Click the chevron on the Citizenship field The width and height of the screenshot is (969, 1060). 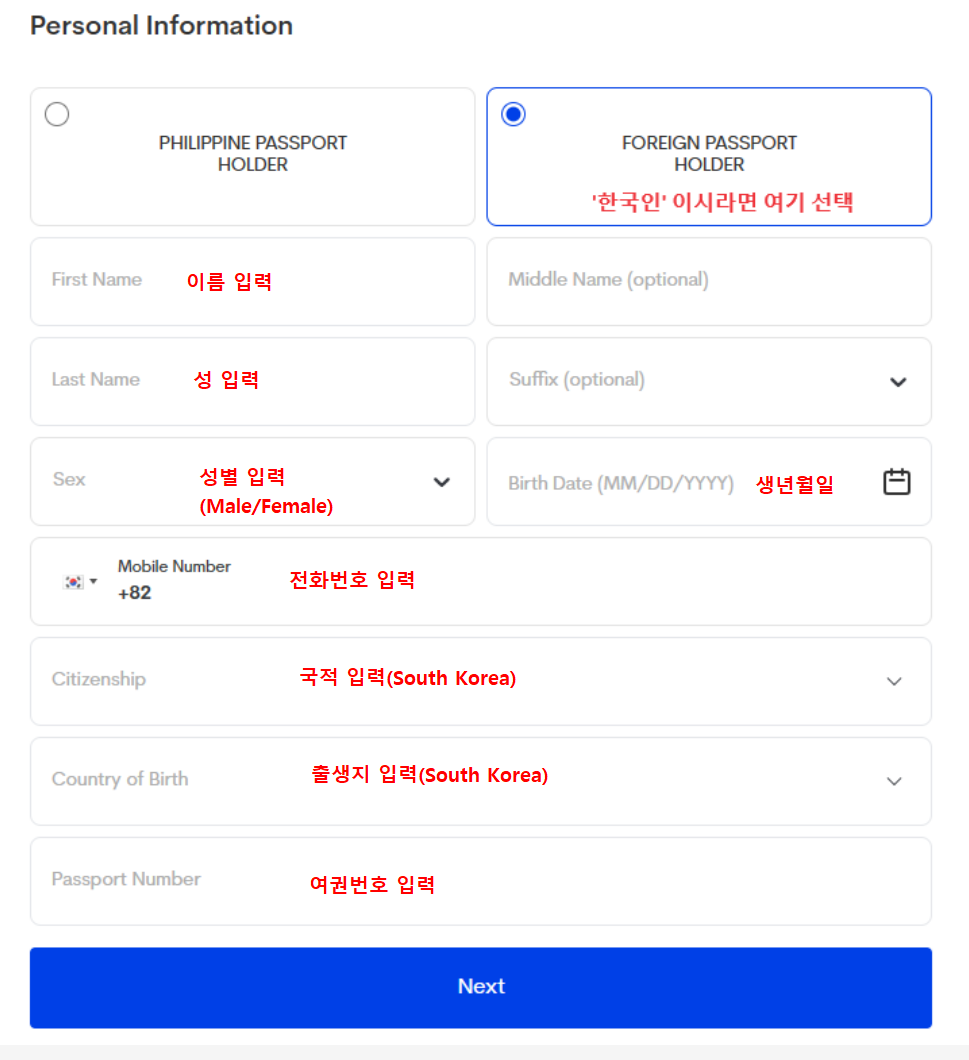[894, 681]
